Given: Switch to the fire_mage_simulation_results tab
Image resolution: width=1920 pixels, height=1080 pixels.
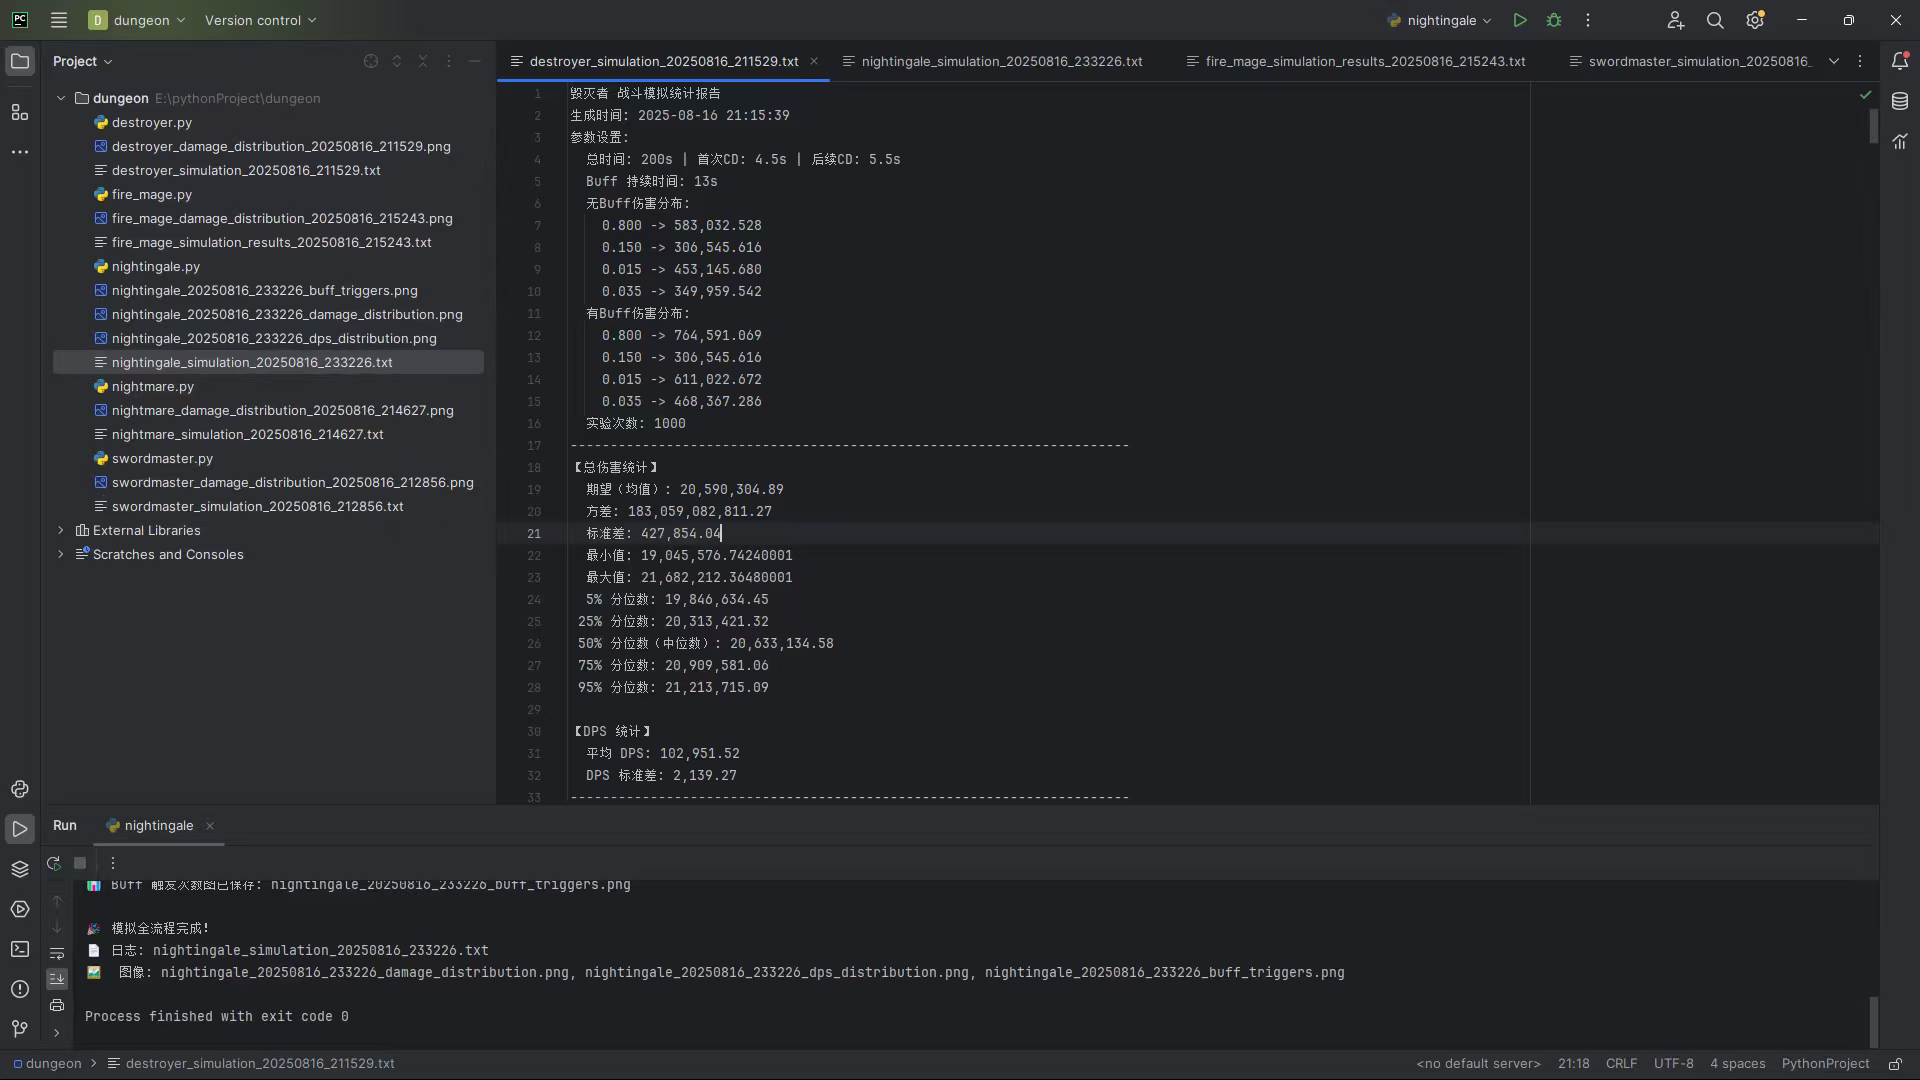Looking at the screenshot, I should (x=1364, y=61).
